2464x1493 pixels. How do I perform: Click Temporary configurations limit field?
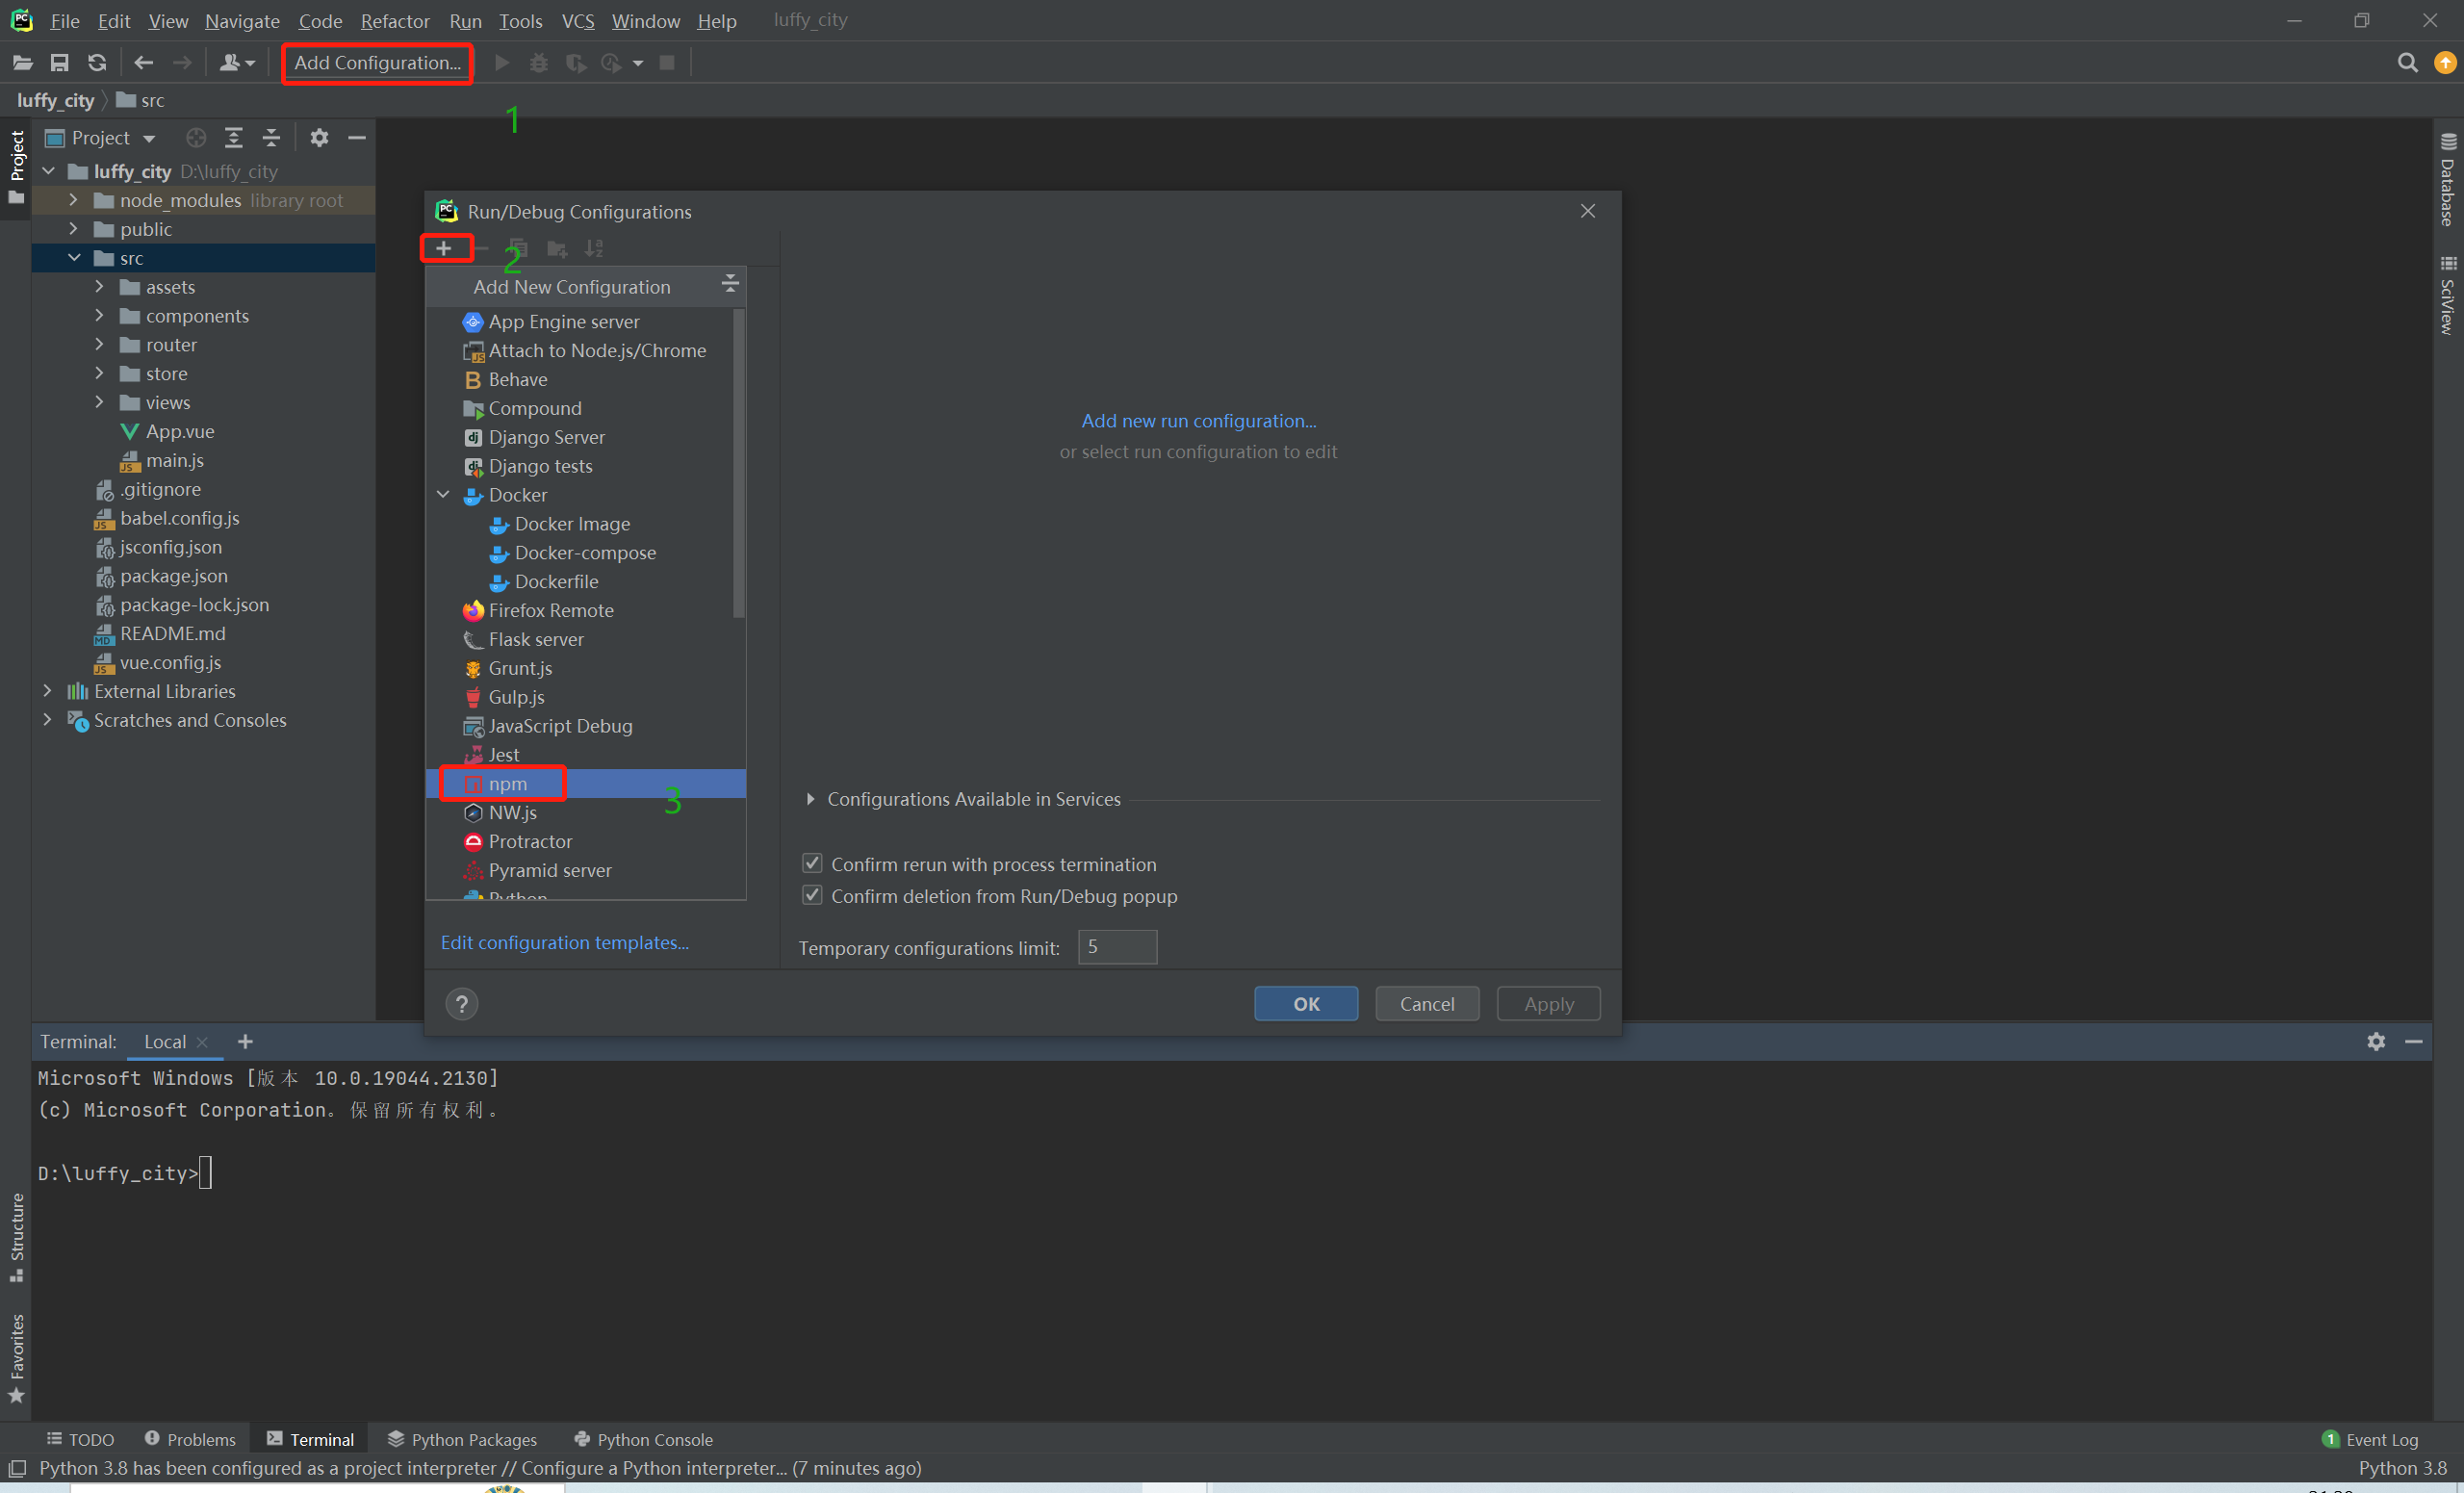[x=1117, y=947]
